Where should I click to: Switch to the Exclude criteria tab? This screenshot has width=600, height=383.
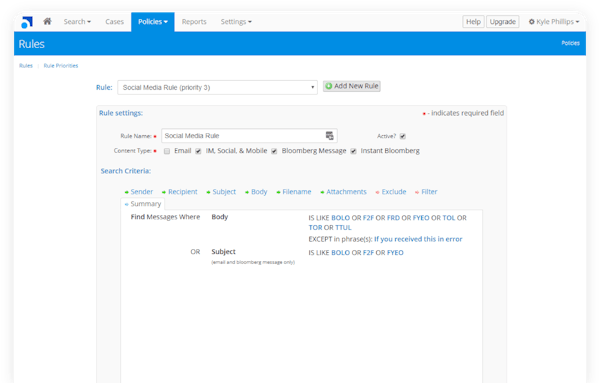tap(391, 192)
